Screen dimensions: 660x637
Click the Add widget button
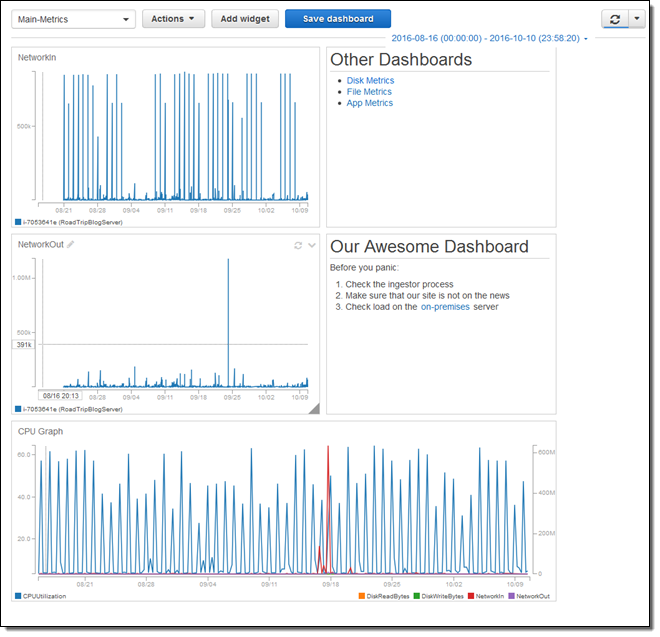pos(244,19)
